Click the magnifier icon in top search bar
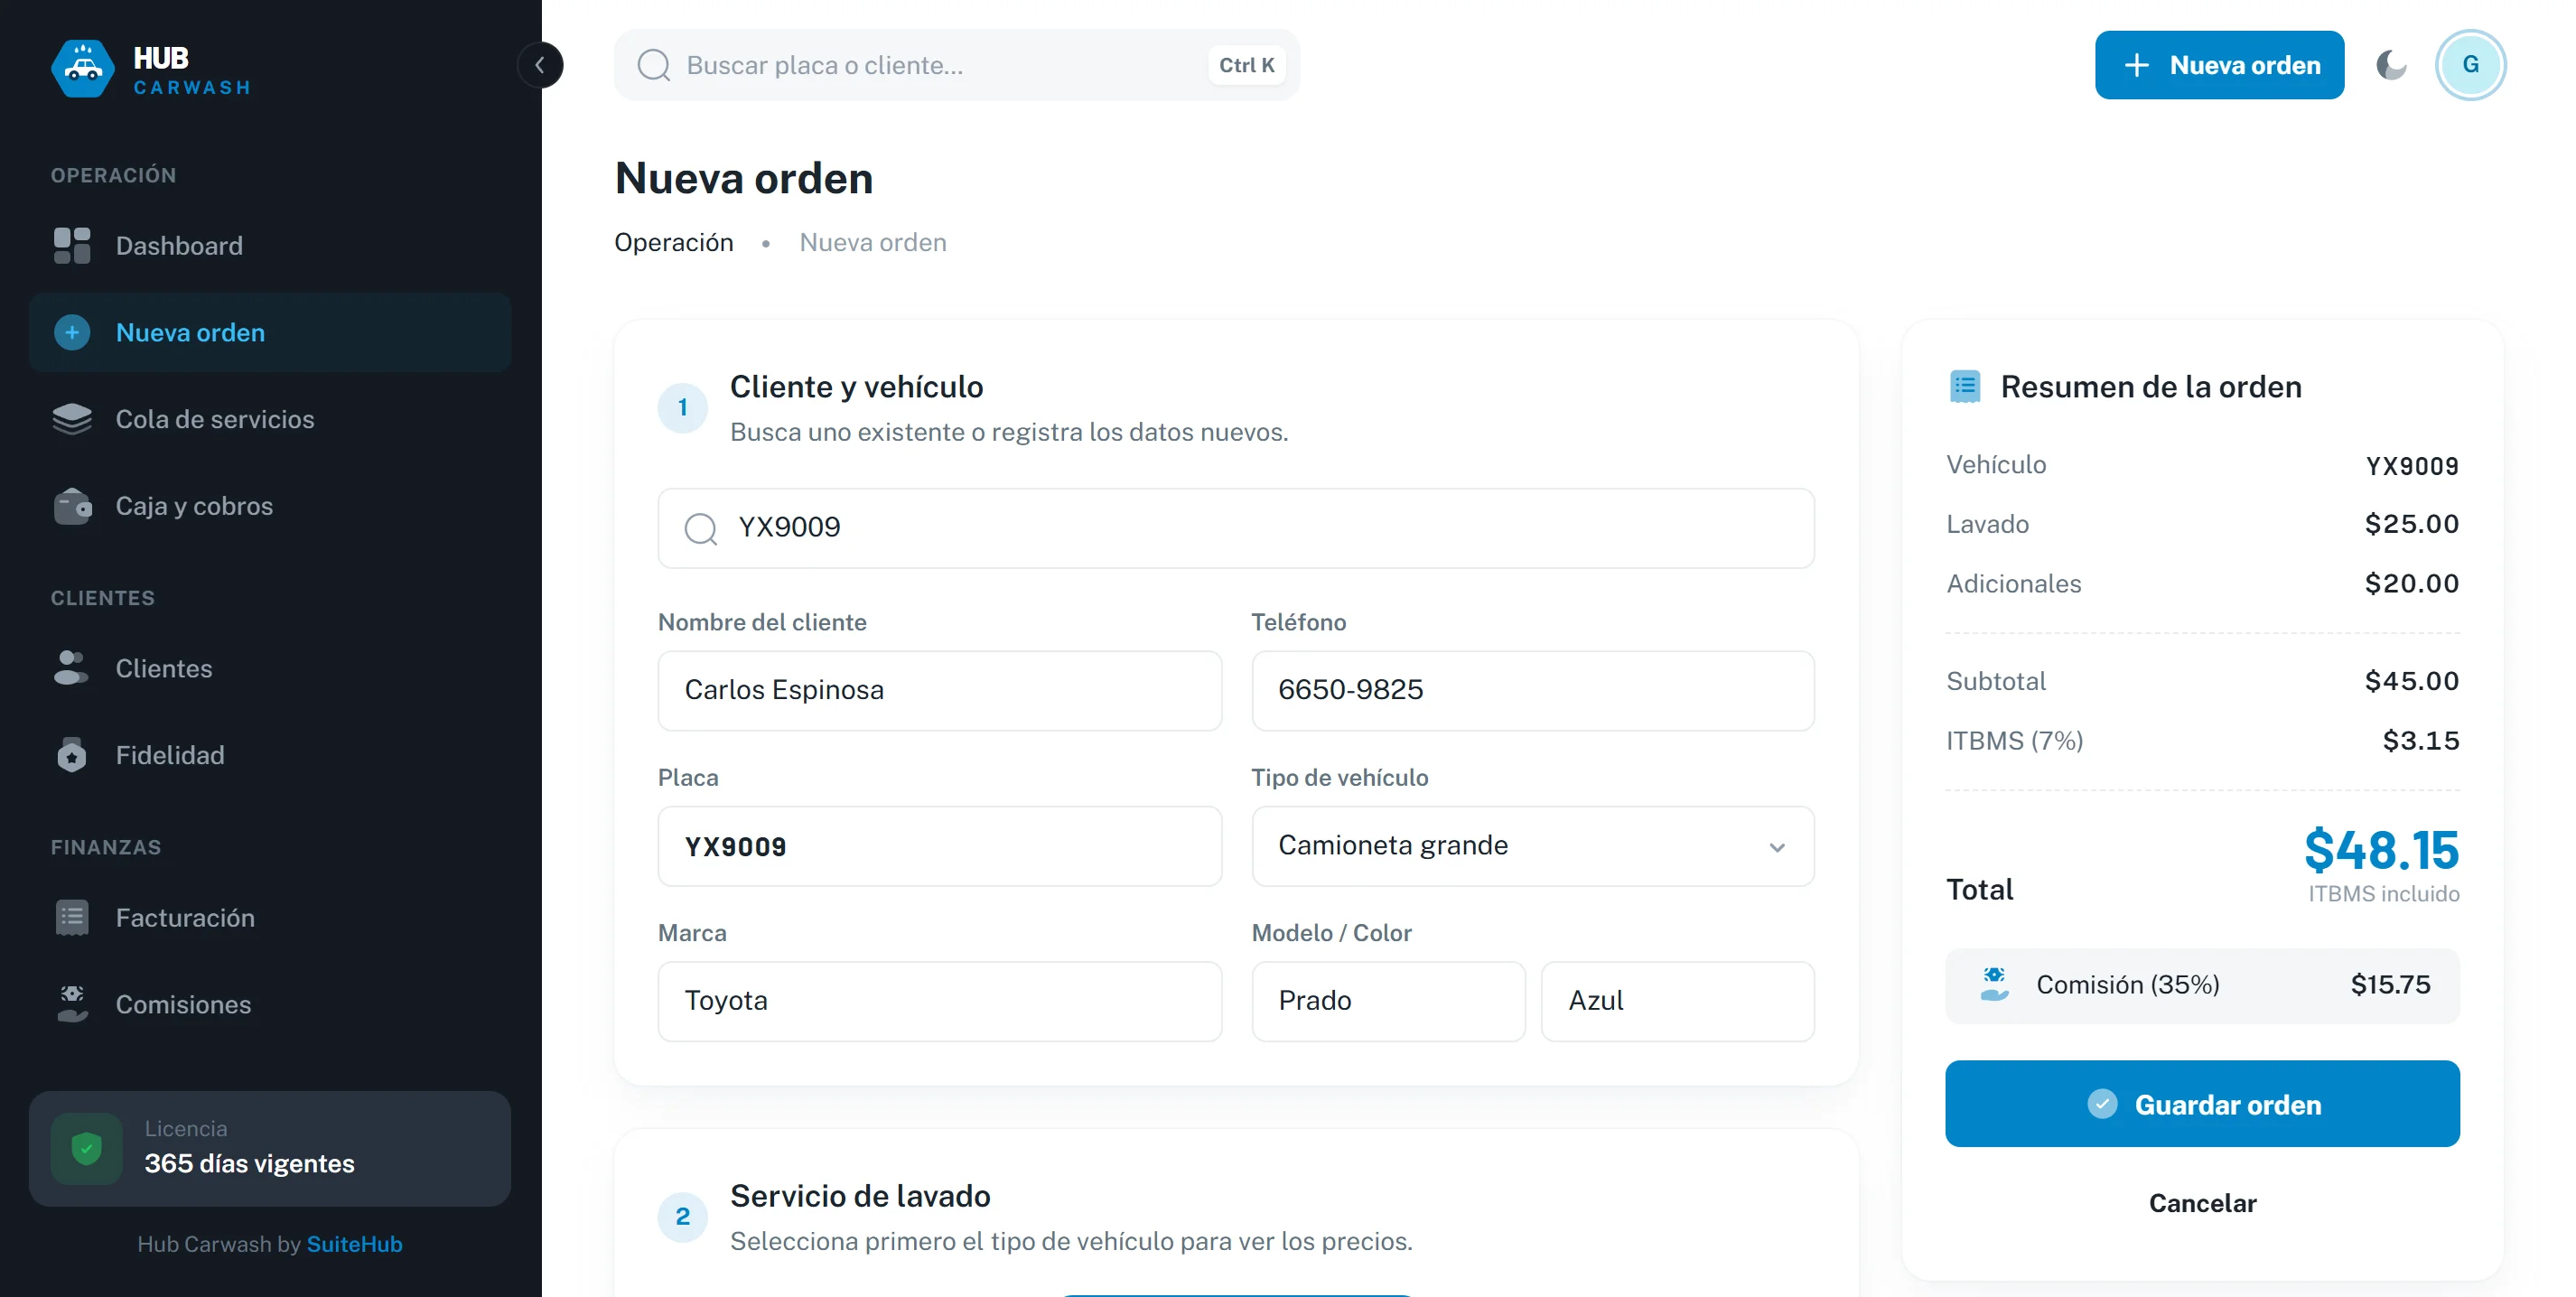 [654, 66]
